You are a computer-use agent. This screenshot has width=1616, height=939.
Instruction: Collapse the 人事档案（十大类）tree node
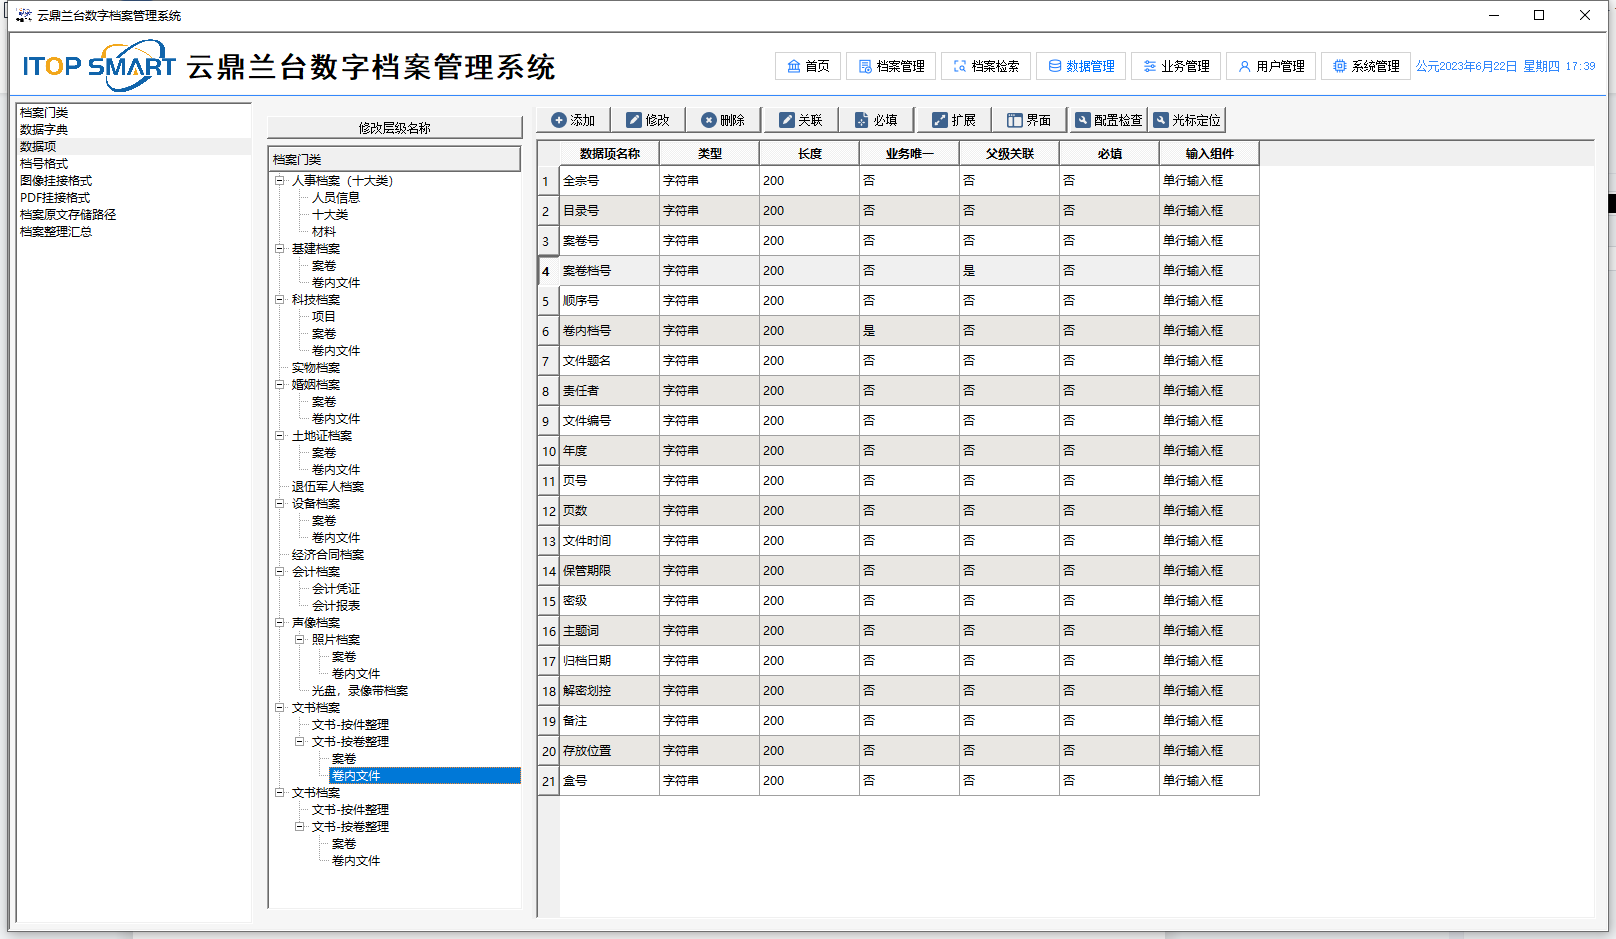pyautogui.click(x=280, y=181)
